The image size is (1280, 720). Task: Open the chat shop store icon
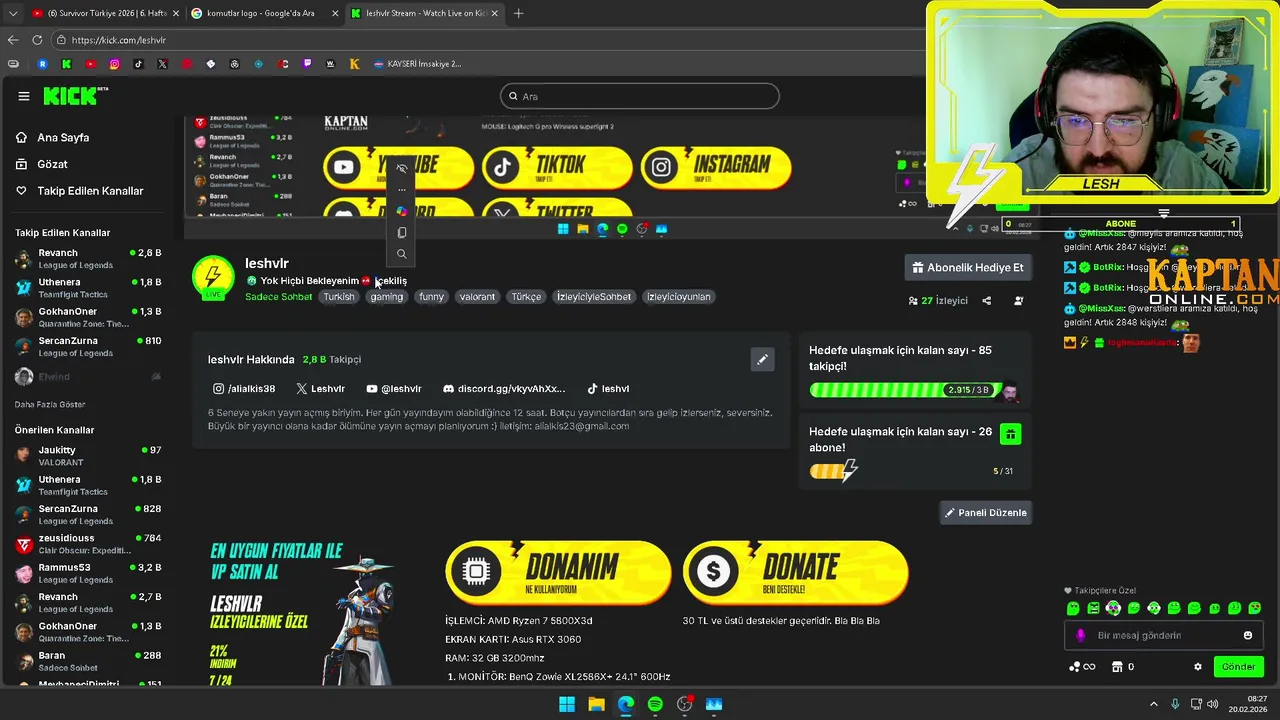point(1117,666)
